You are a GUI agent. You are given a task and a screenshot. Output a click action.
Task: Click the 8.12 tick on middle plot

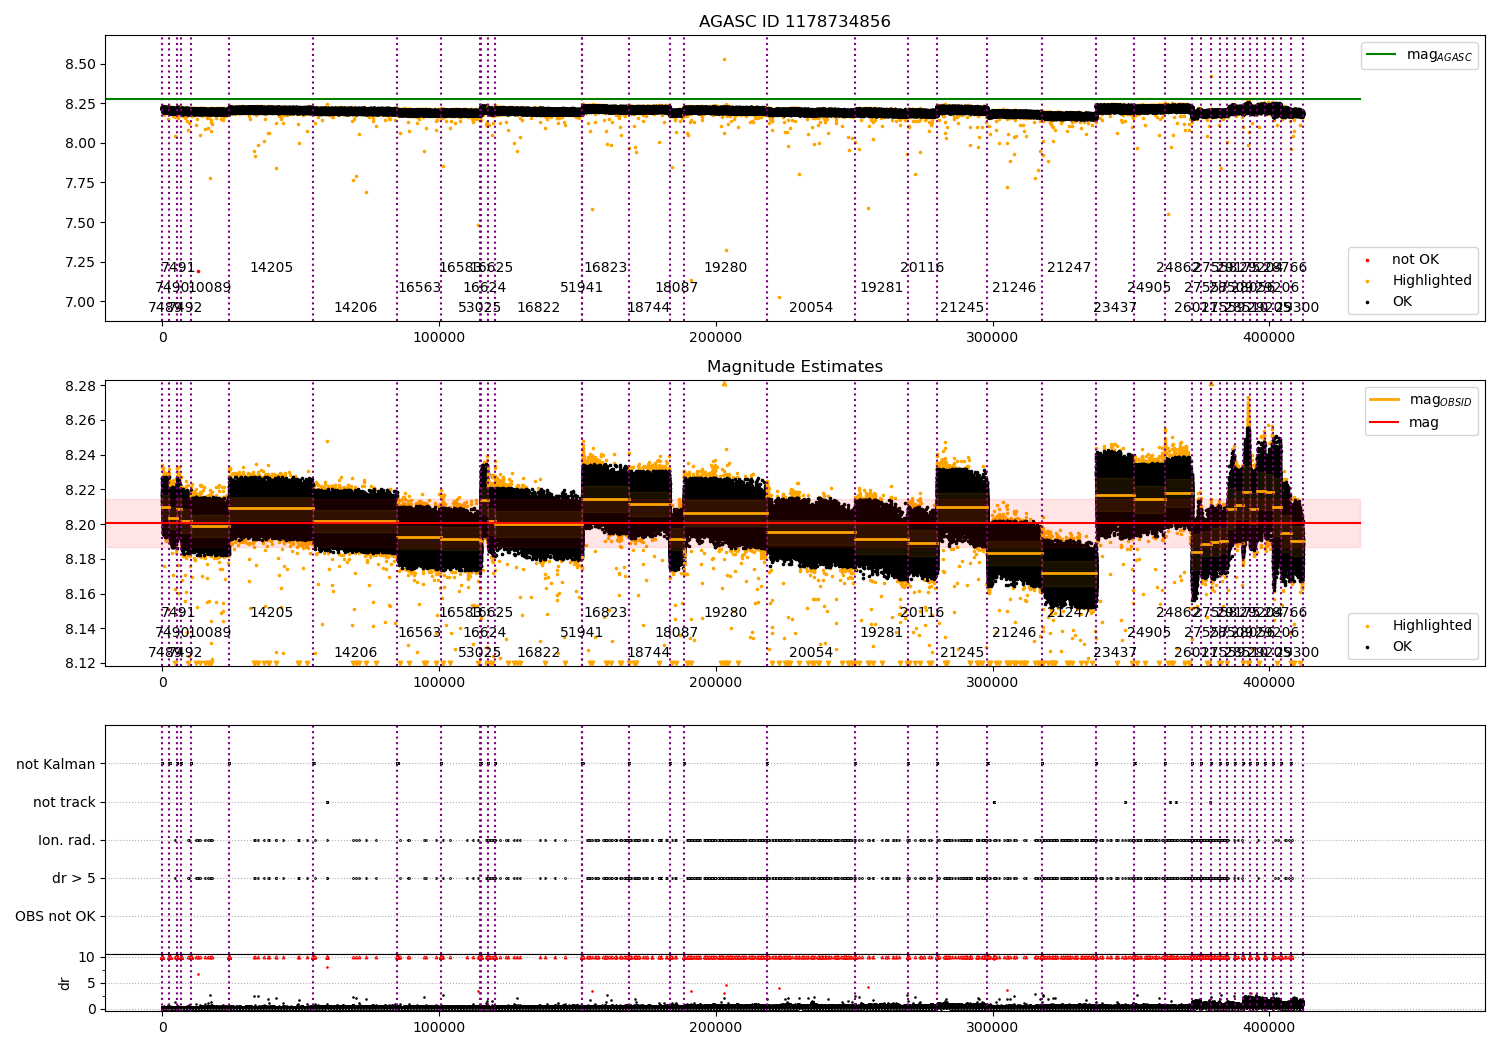click(x=80, y=663)
